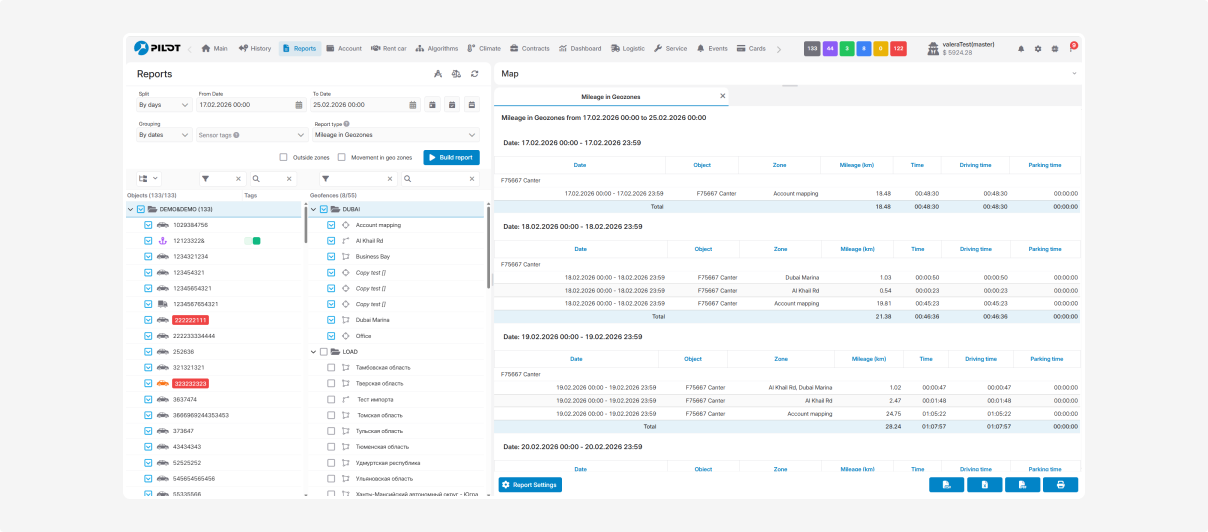1208x532 pixels.
Task: Click the refresh icon in Reports header
Action: [x=474, y=73]
